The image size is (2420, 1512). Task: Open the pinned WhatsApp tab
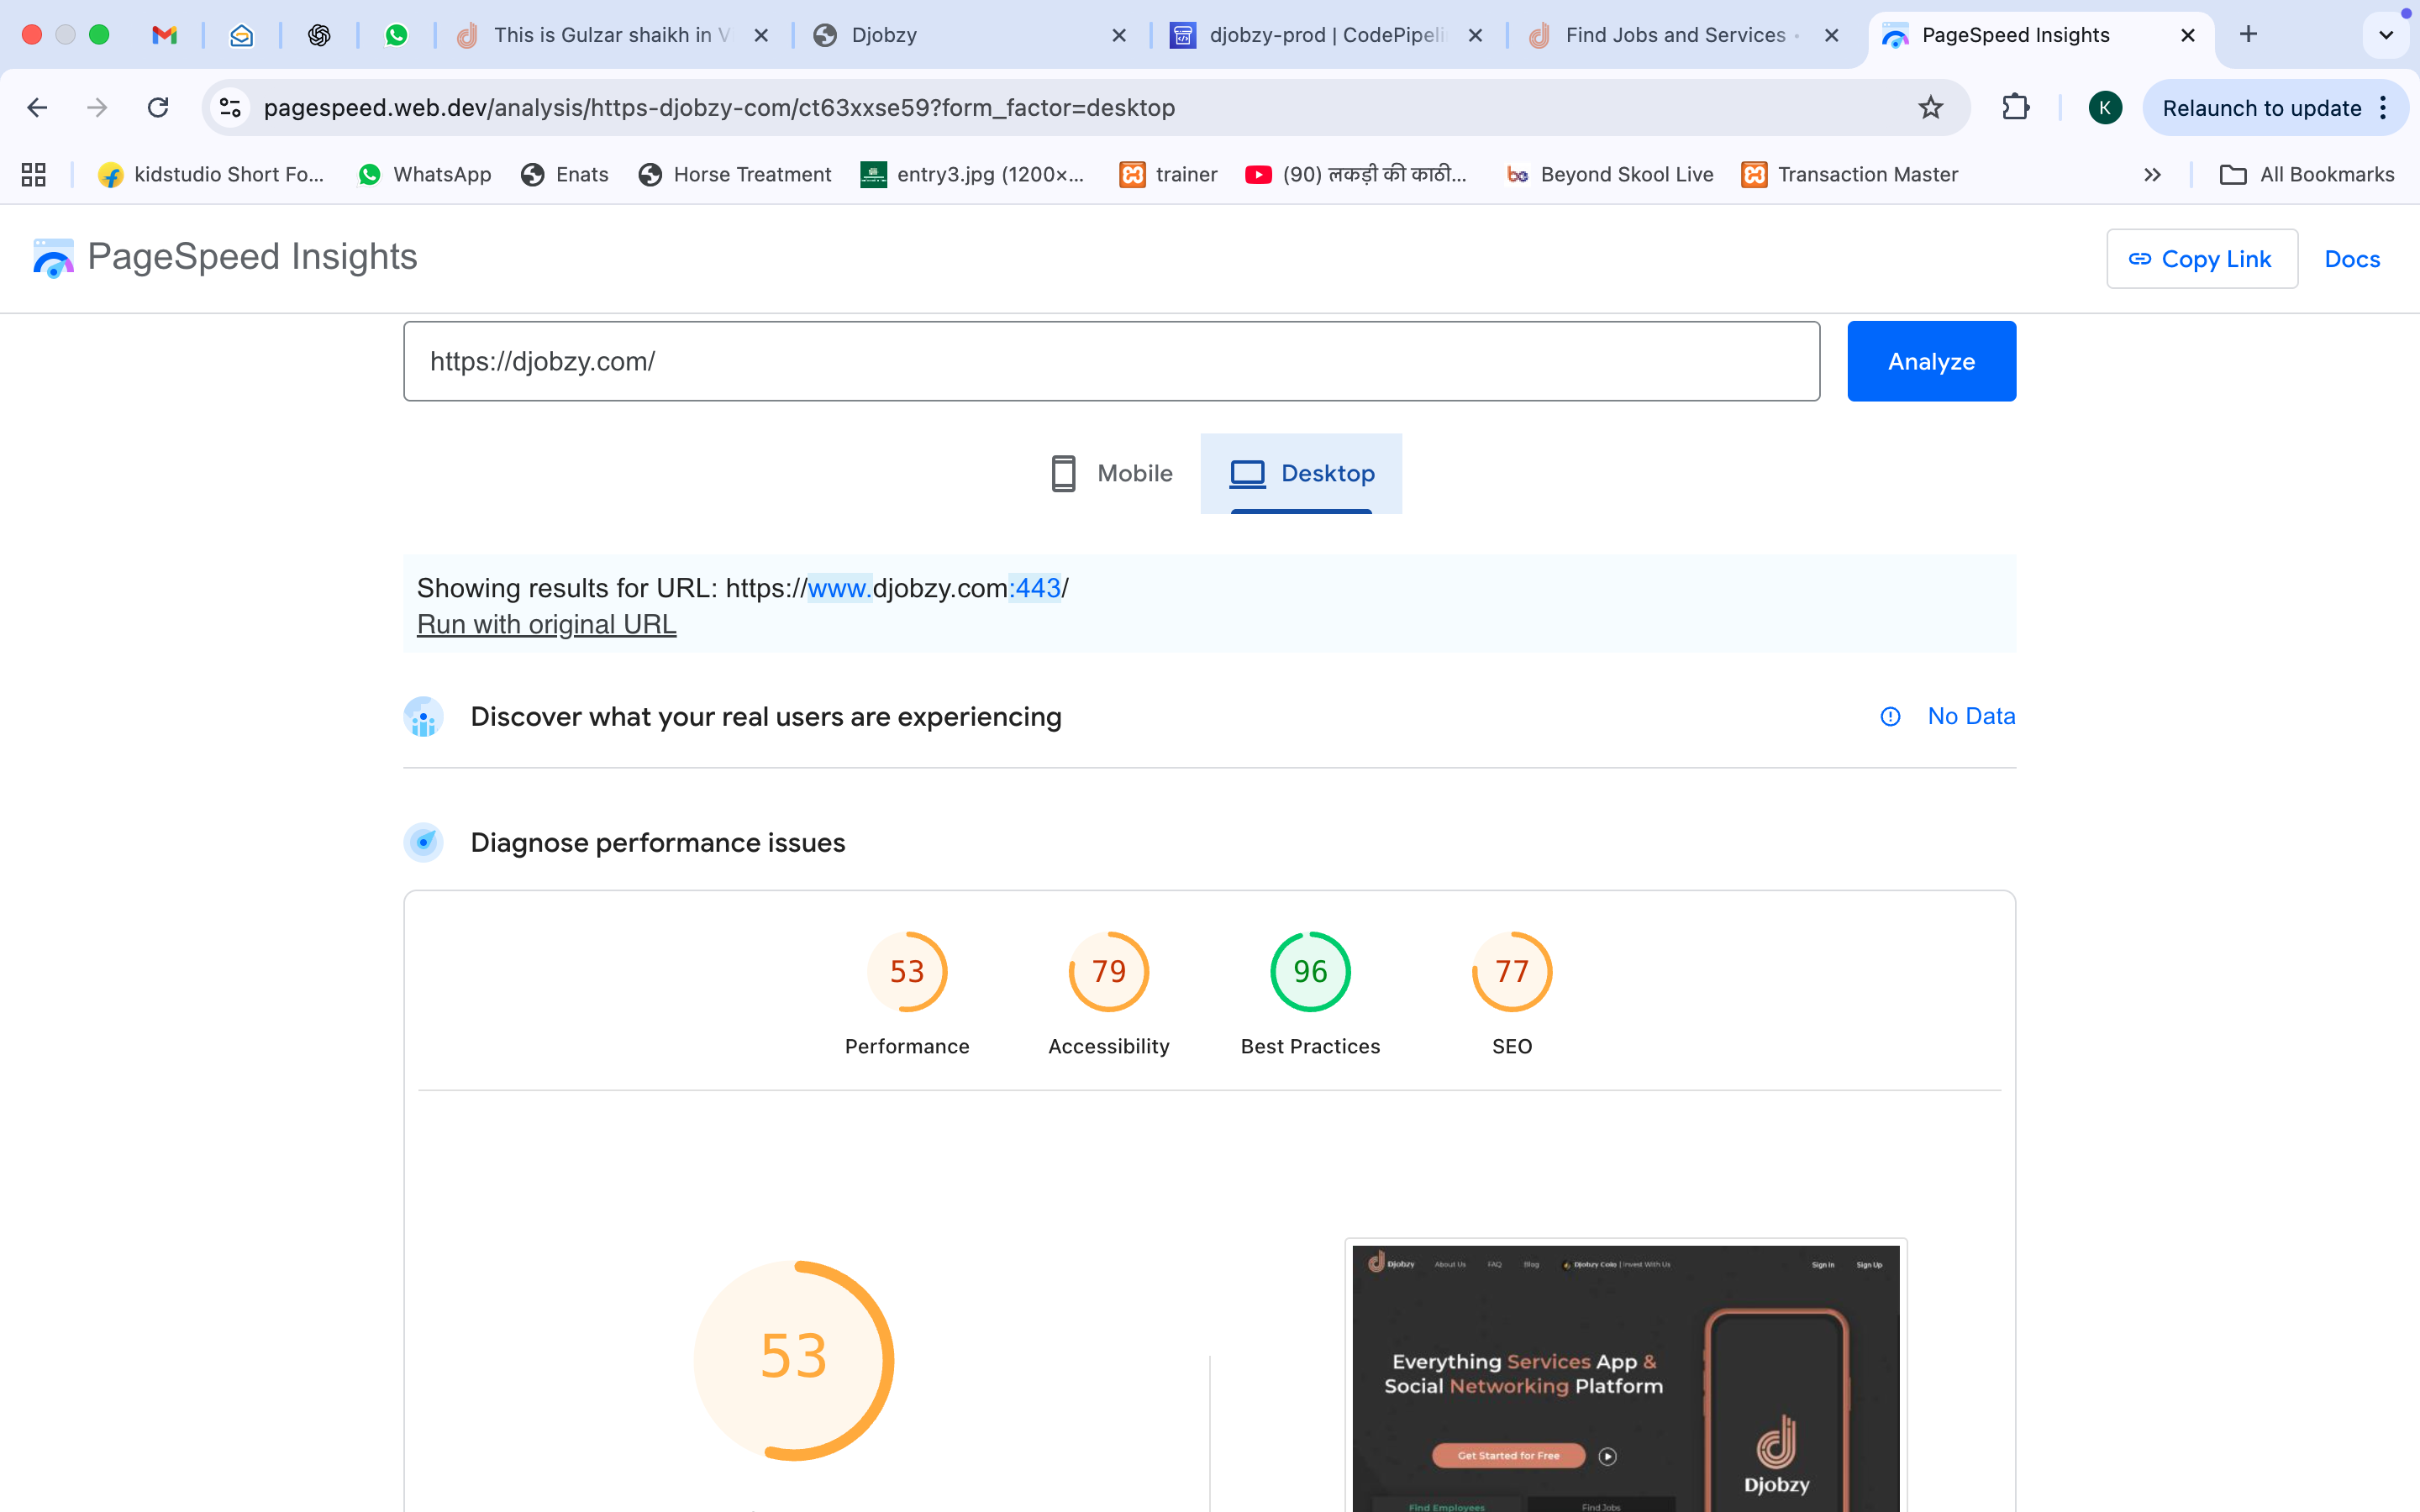click(397, 35)
